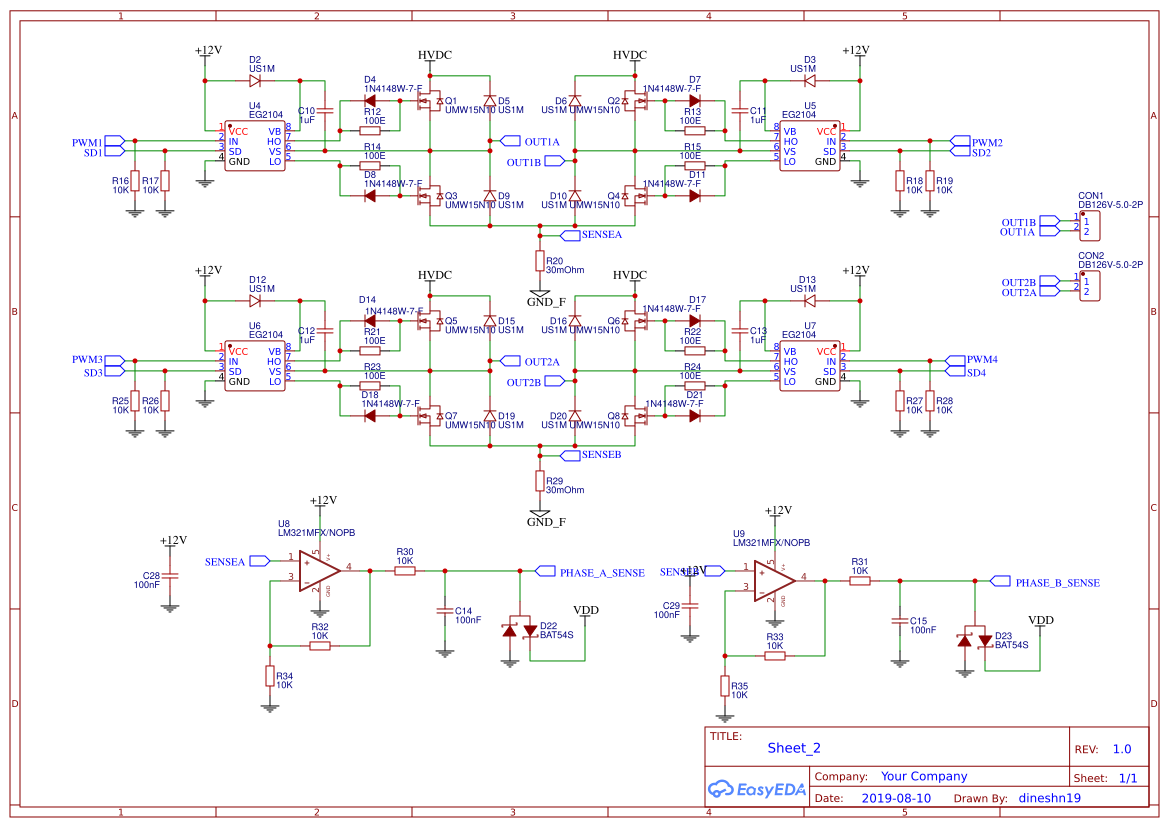This screenshot has height=827, width=1169.
Task: Click diode D22 BAT54S symbol
Action: tap(521, 628)
